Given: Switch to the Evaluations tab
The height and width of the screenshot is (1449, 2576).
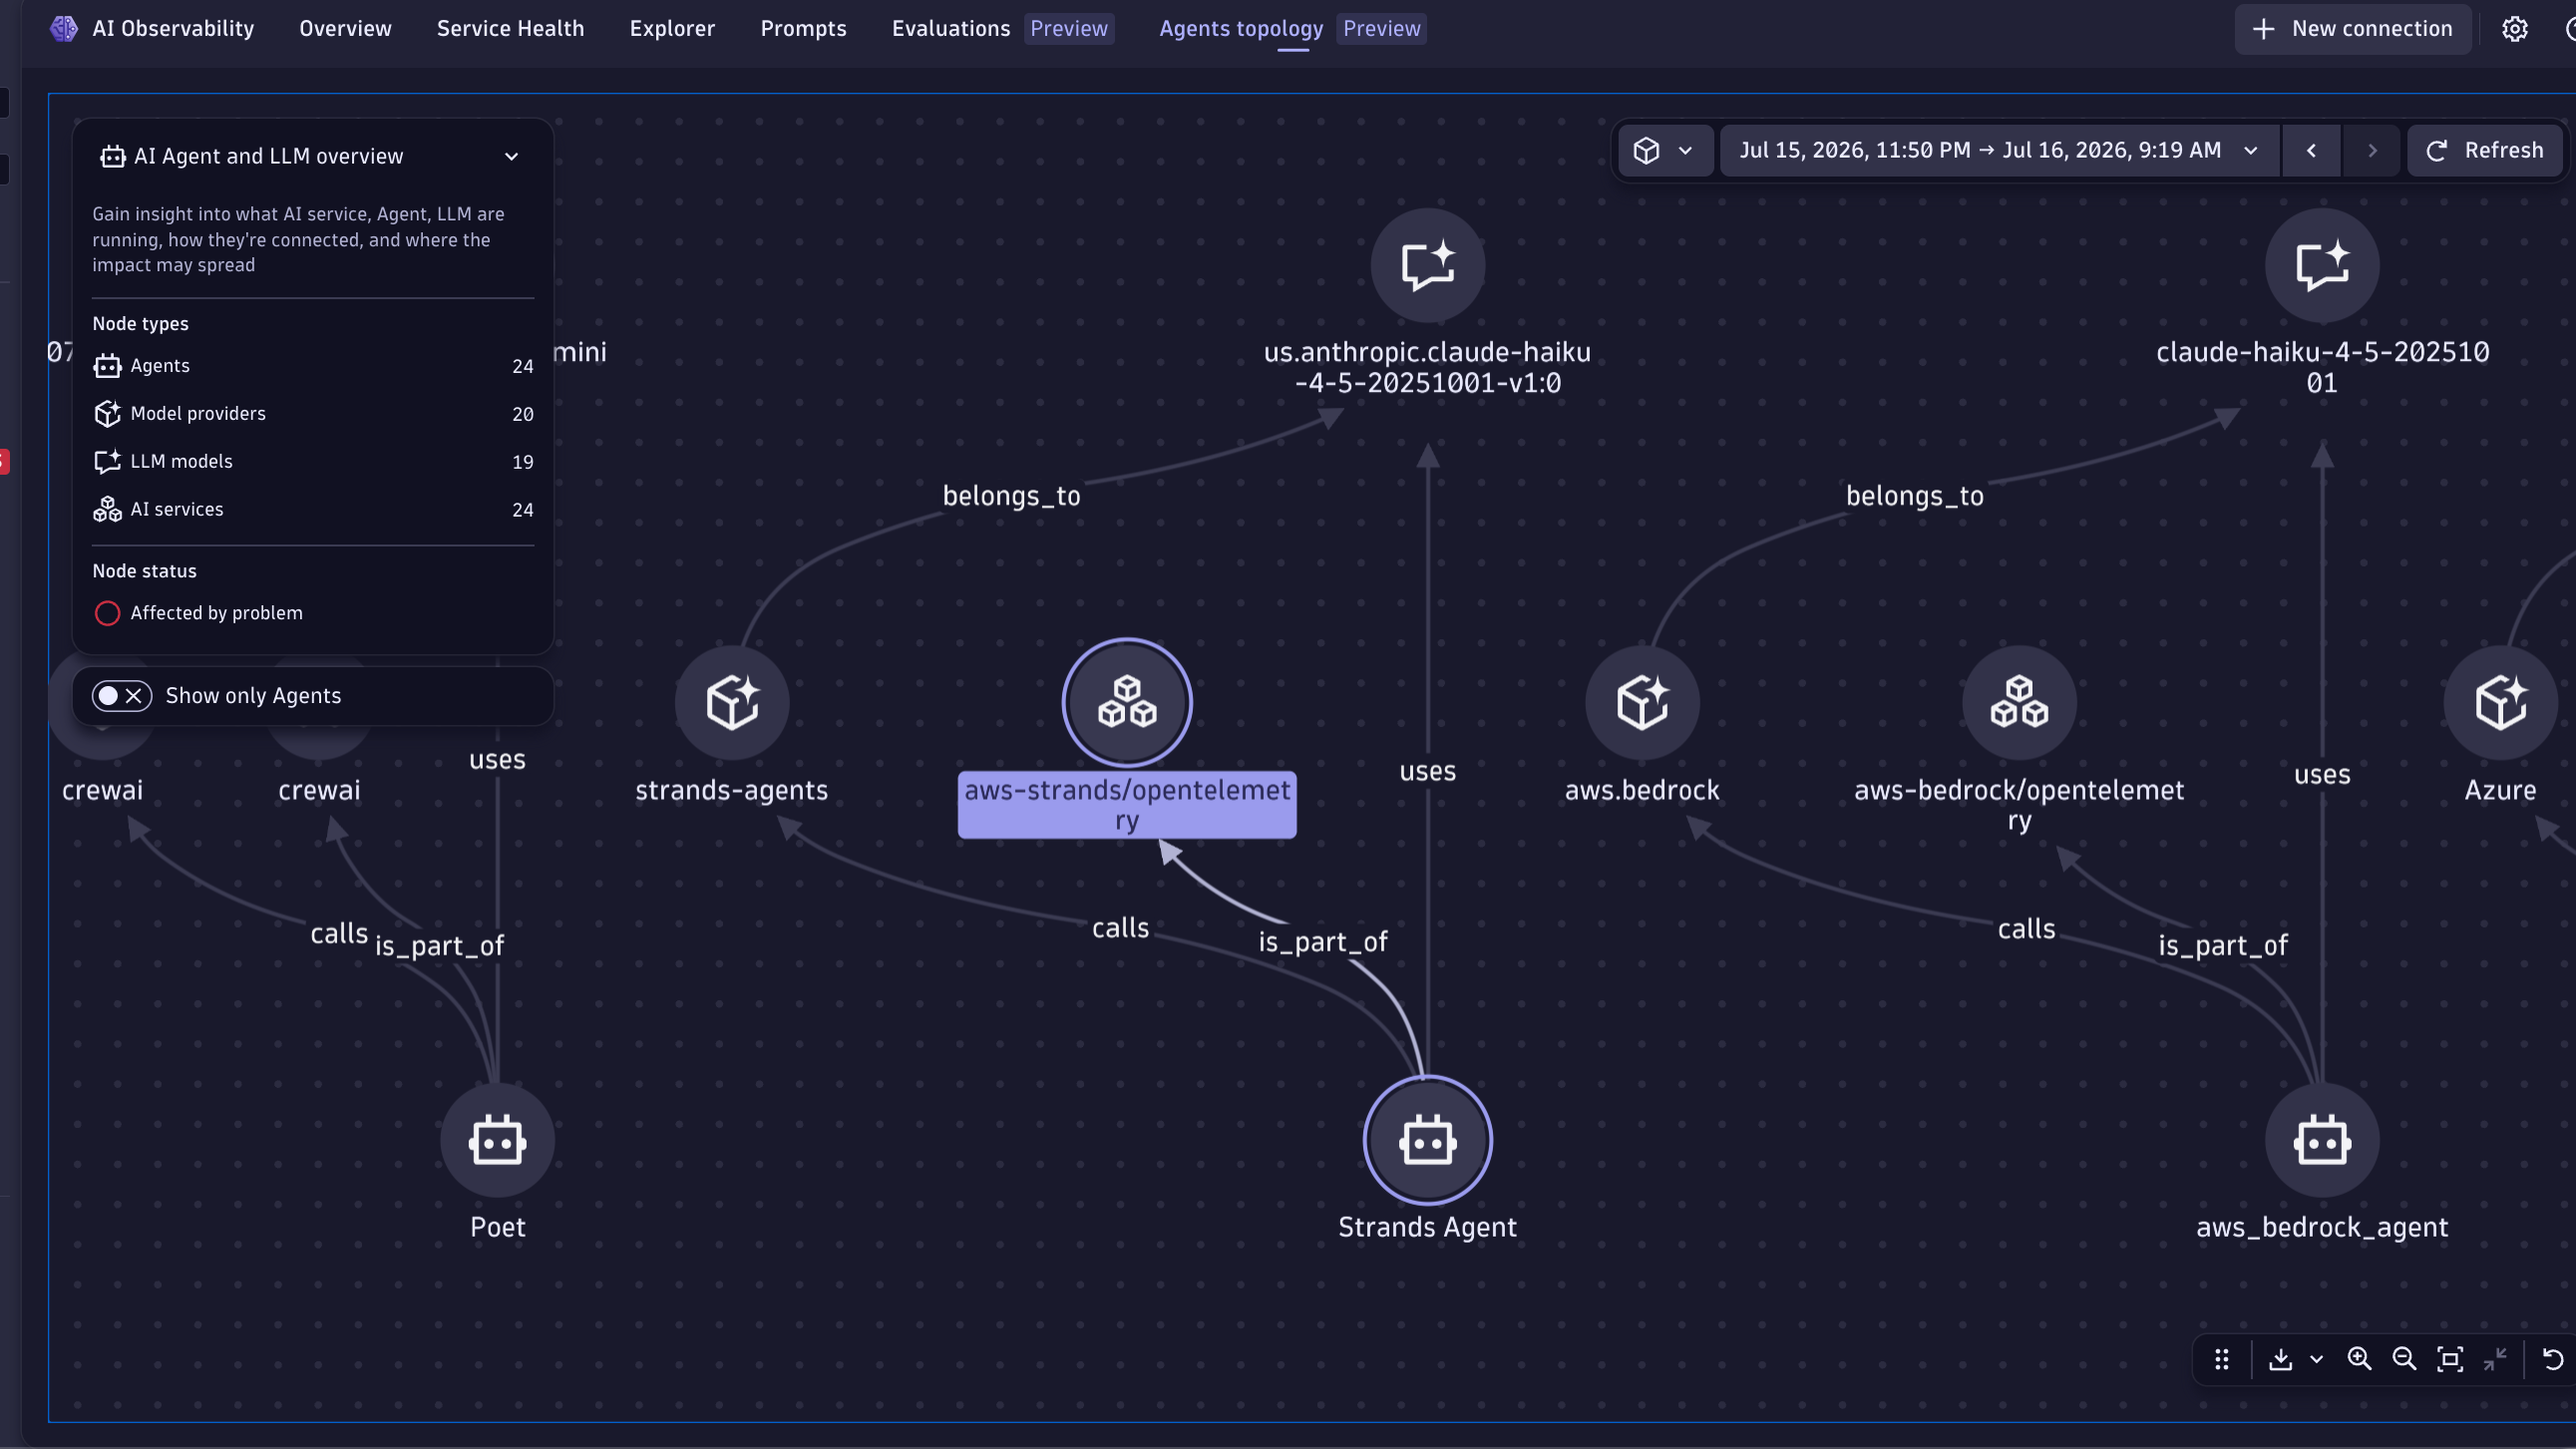Looking at the screenshot, I should coord(950,28).
